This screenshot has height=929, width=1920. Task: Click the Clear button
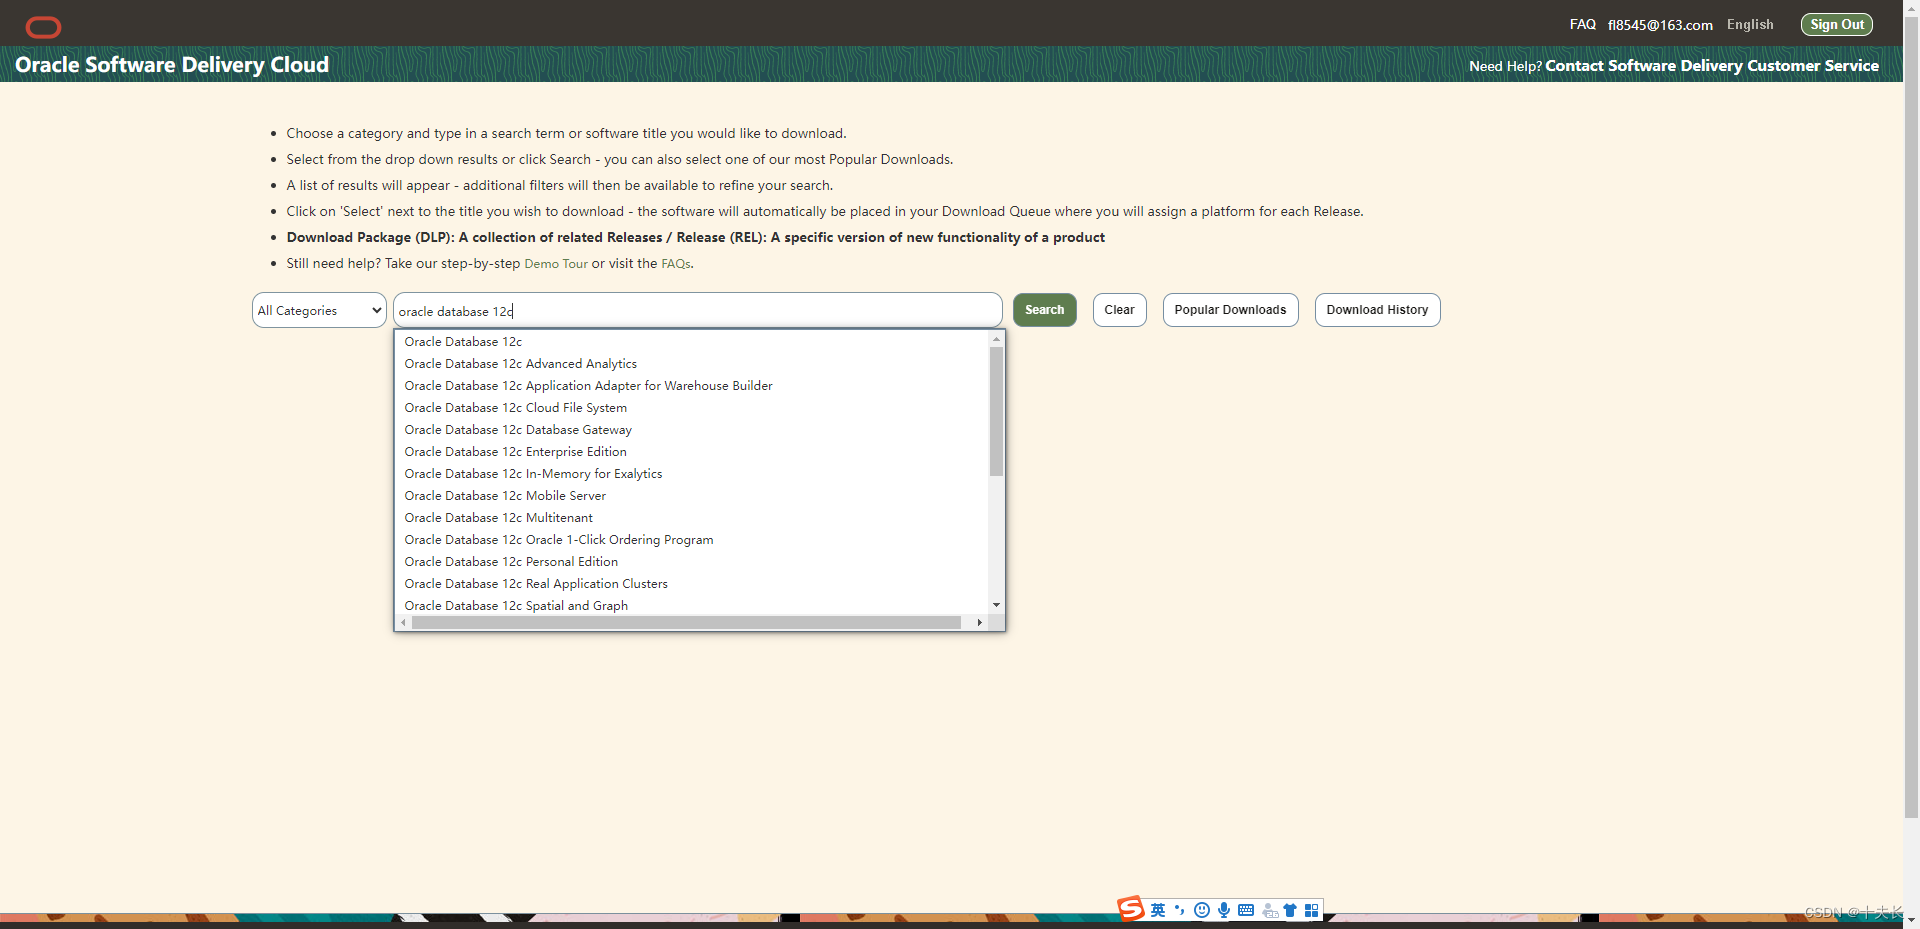click(x=1120, y=310)
